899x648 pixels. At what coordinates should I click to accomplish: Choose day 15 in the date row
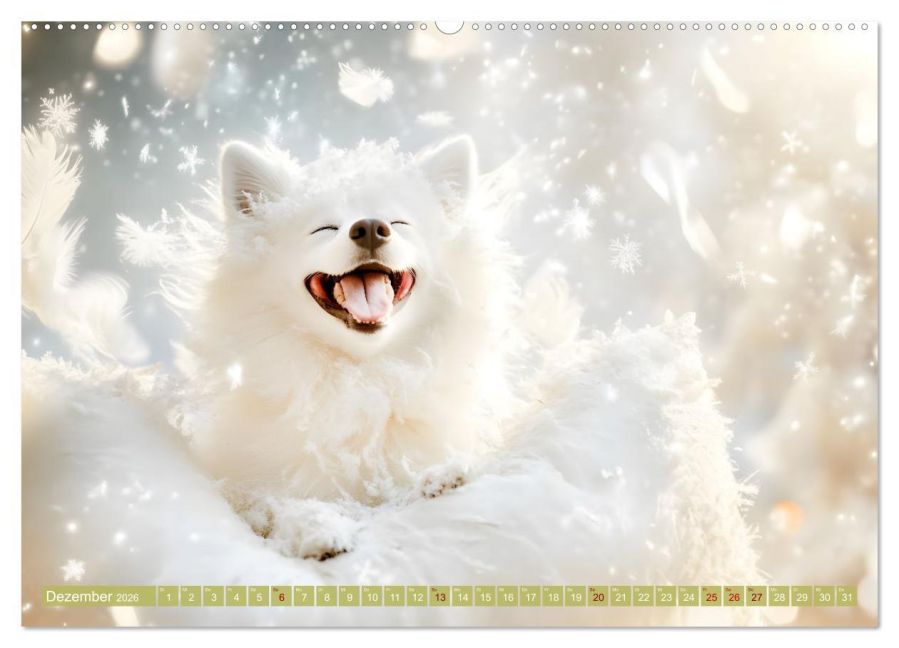[x=485, y=597]
